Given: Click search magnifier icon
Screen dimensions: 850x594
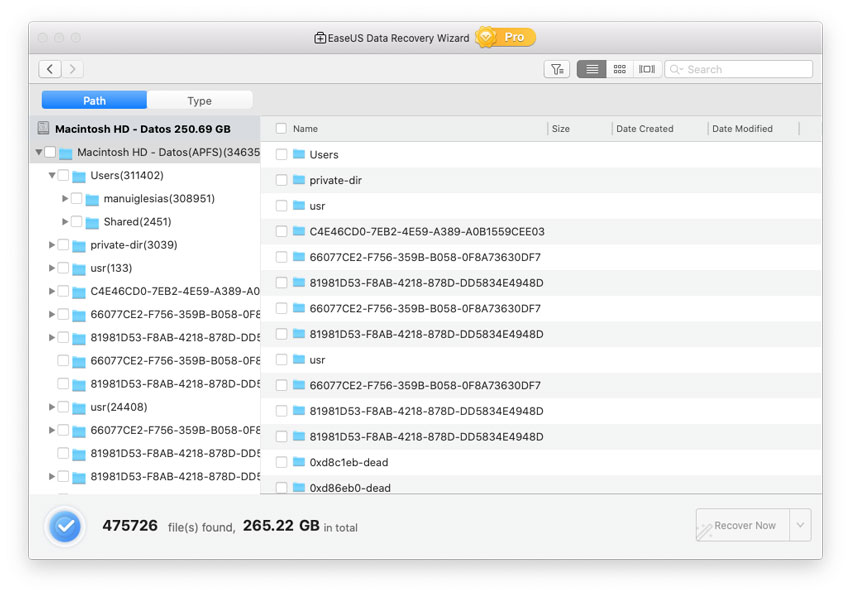Looking at the screenshot, I should coord(676,69).
